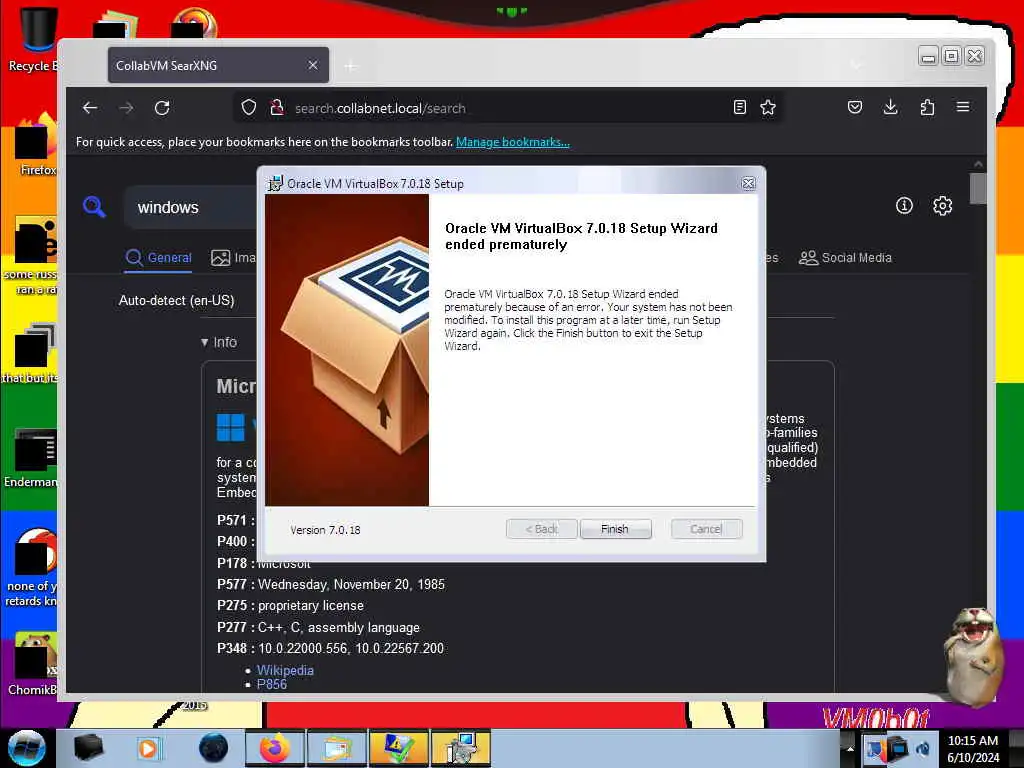Viewport: 1024px width, 768px height.
Task: Open the Manage bookmarks link
Action: point(513,142)
